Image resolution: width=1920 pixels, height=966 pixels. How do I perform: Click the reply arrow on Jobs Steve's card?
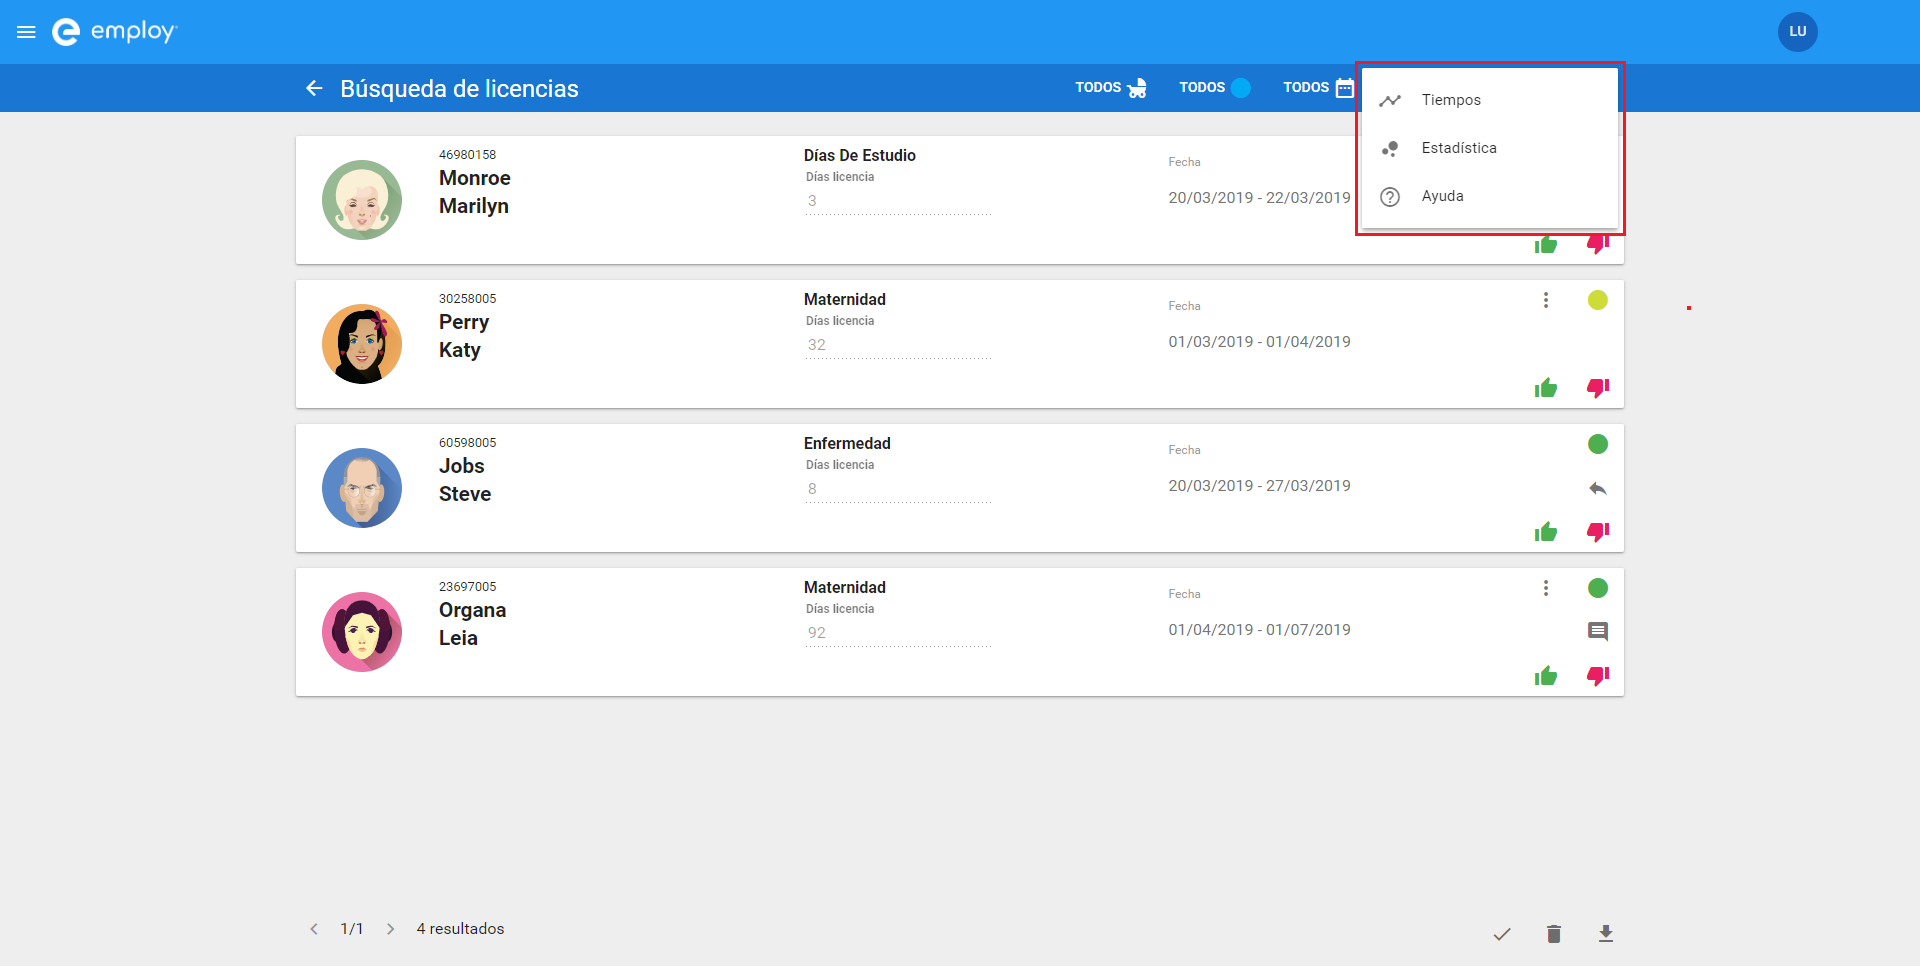click(1598, 489)
